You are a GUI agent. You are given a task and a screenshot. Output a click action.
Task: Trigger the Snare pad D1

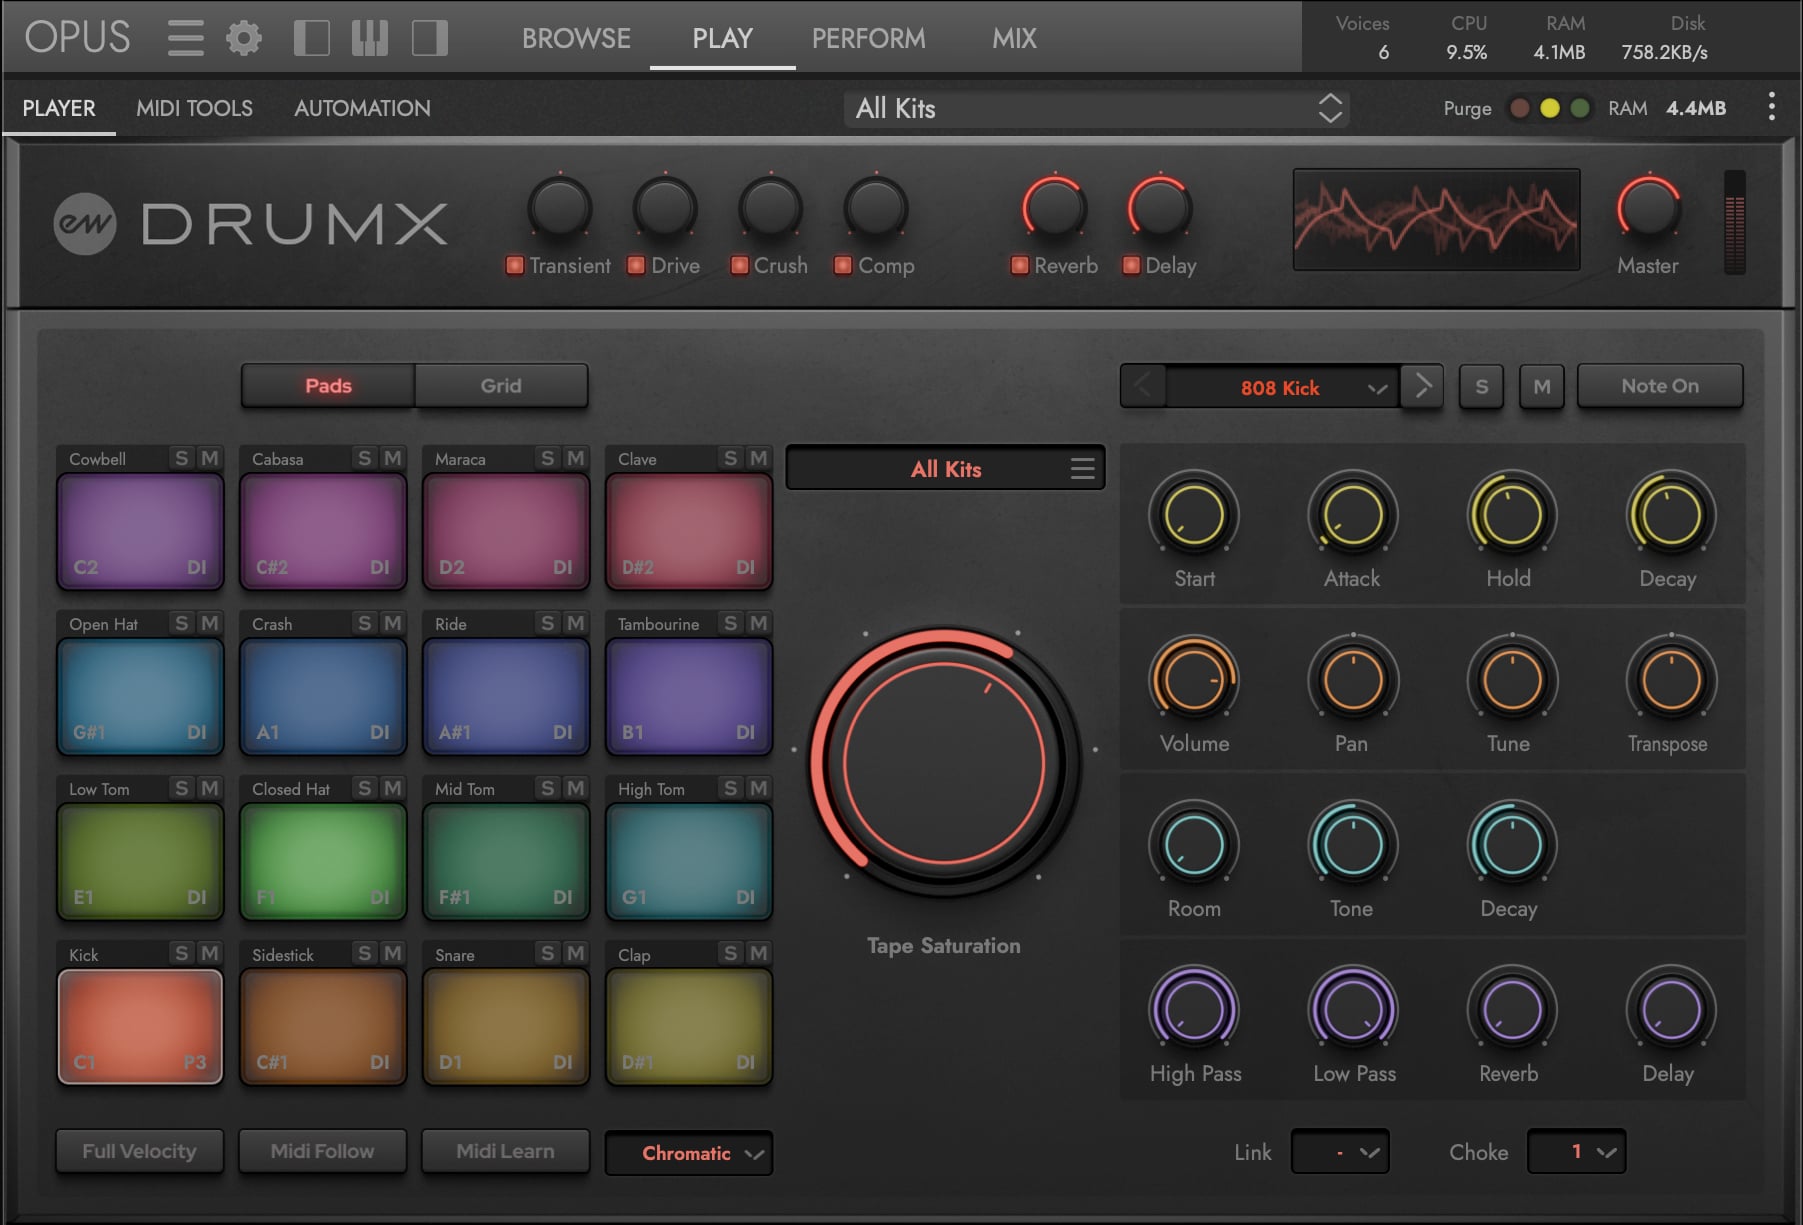(506, 1026)
